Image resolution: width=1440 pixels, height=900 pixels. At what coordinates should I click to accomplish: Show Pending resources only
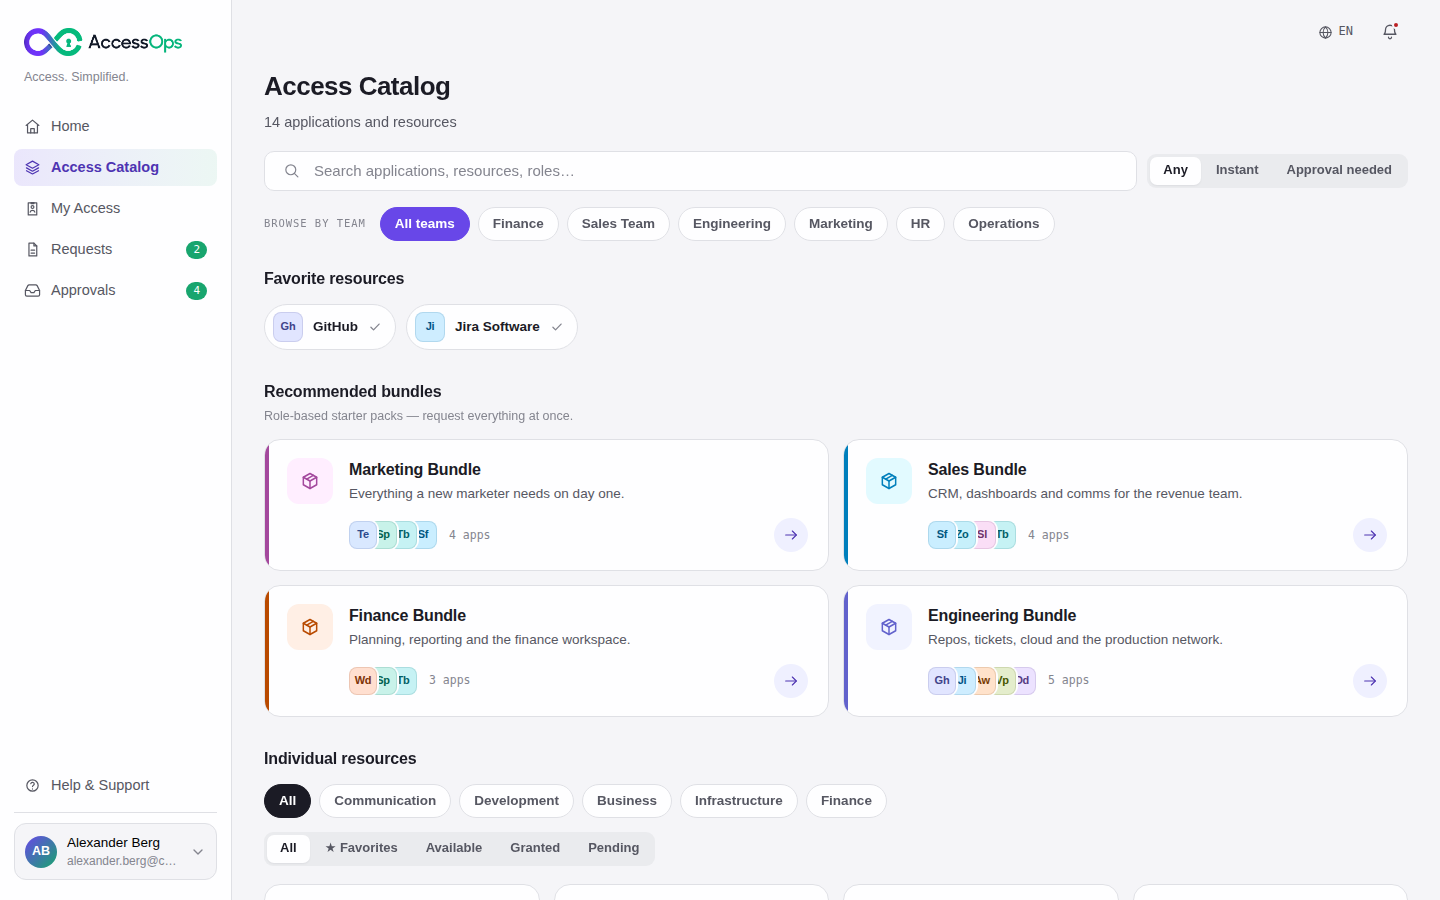[x=614, y=848]
